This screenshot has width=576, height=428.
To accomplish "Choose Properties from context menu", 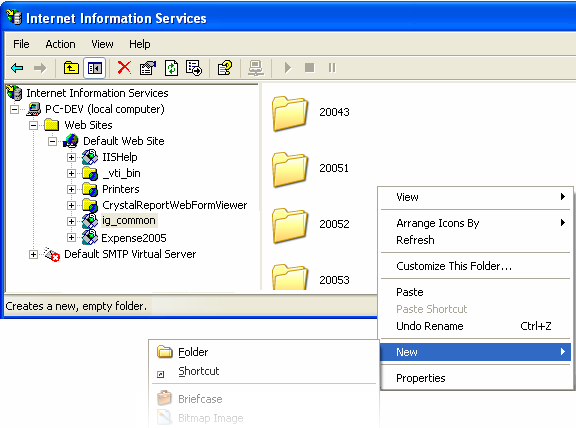I will pyautogui.click(x=475, y=378).
